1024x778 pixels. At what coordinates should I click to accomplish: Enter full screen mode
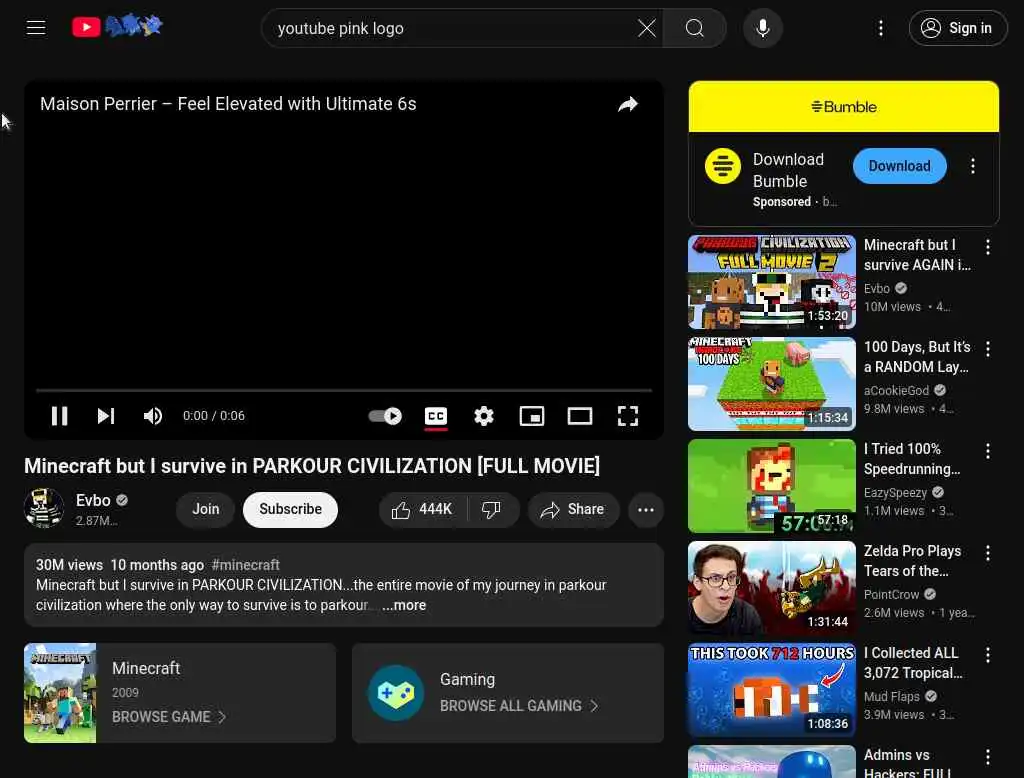click(x=628, y=416)
